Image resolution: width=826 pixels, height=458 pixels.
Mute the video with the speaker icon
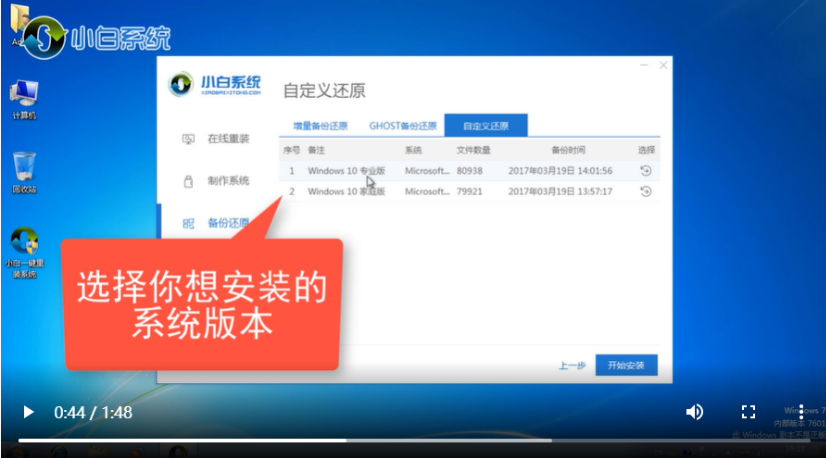coord(694,412)
